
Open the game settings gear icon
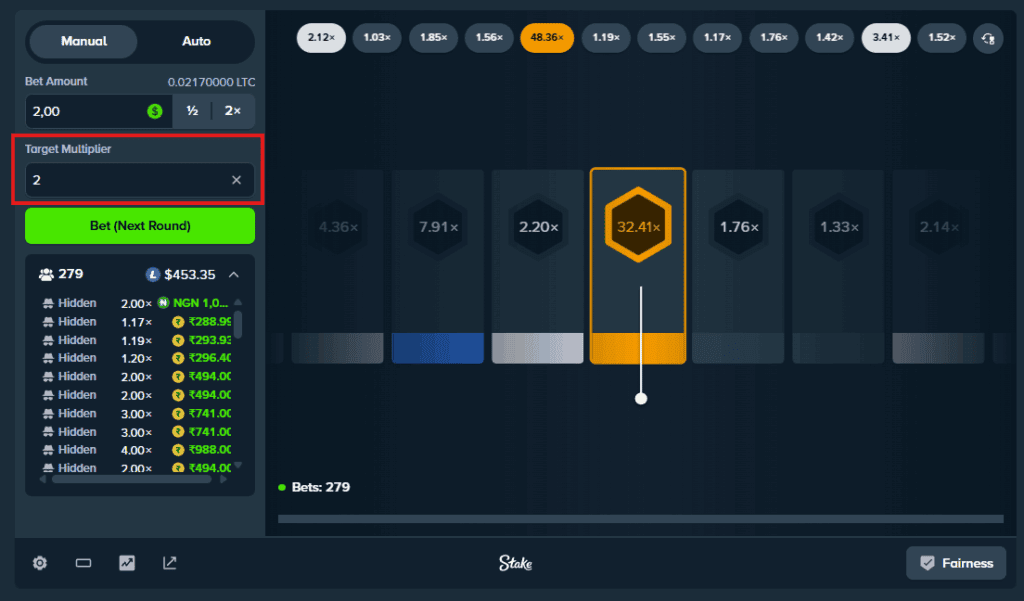point(39,563)
